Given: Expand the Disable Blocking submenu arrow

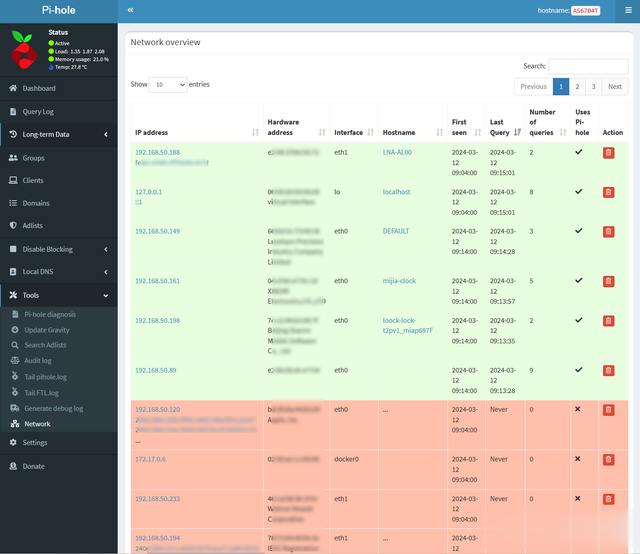Looking at the screenshot, I should coord(106,249).
